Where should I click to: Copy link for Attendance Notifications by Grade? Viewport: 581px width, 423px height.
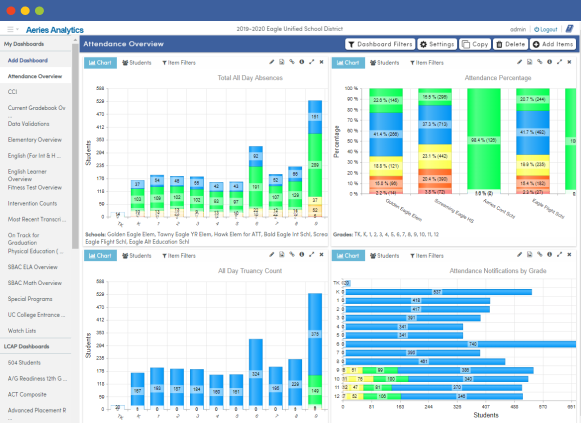click(540, 254)
